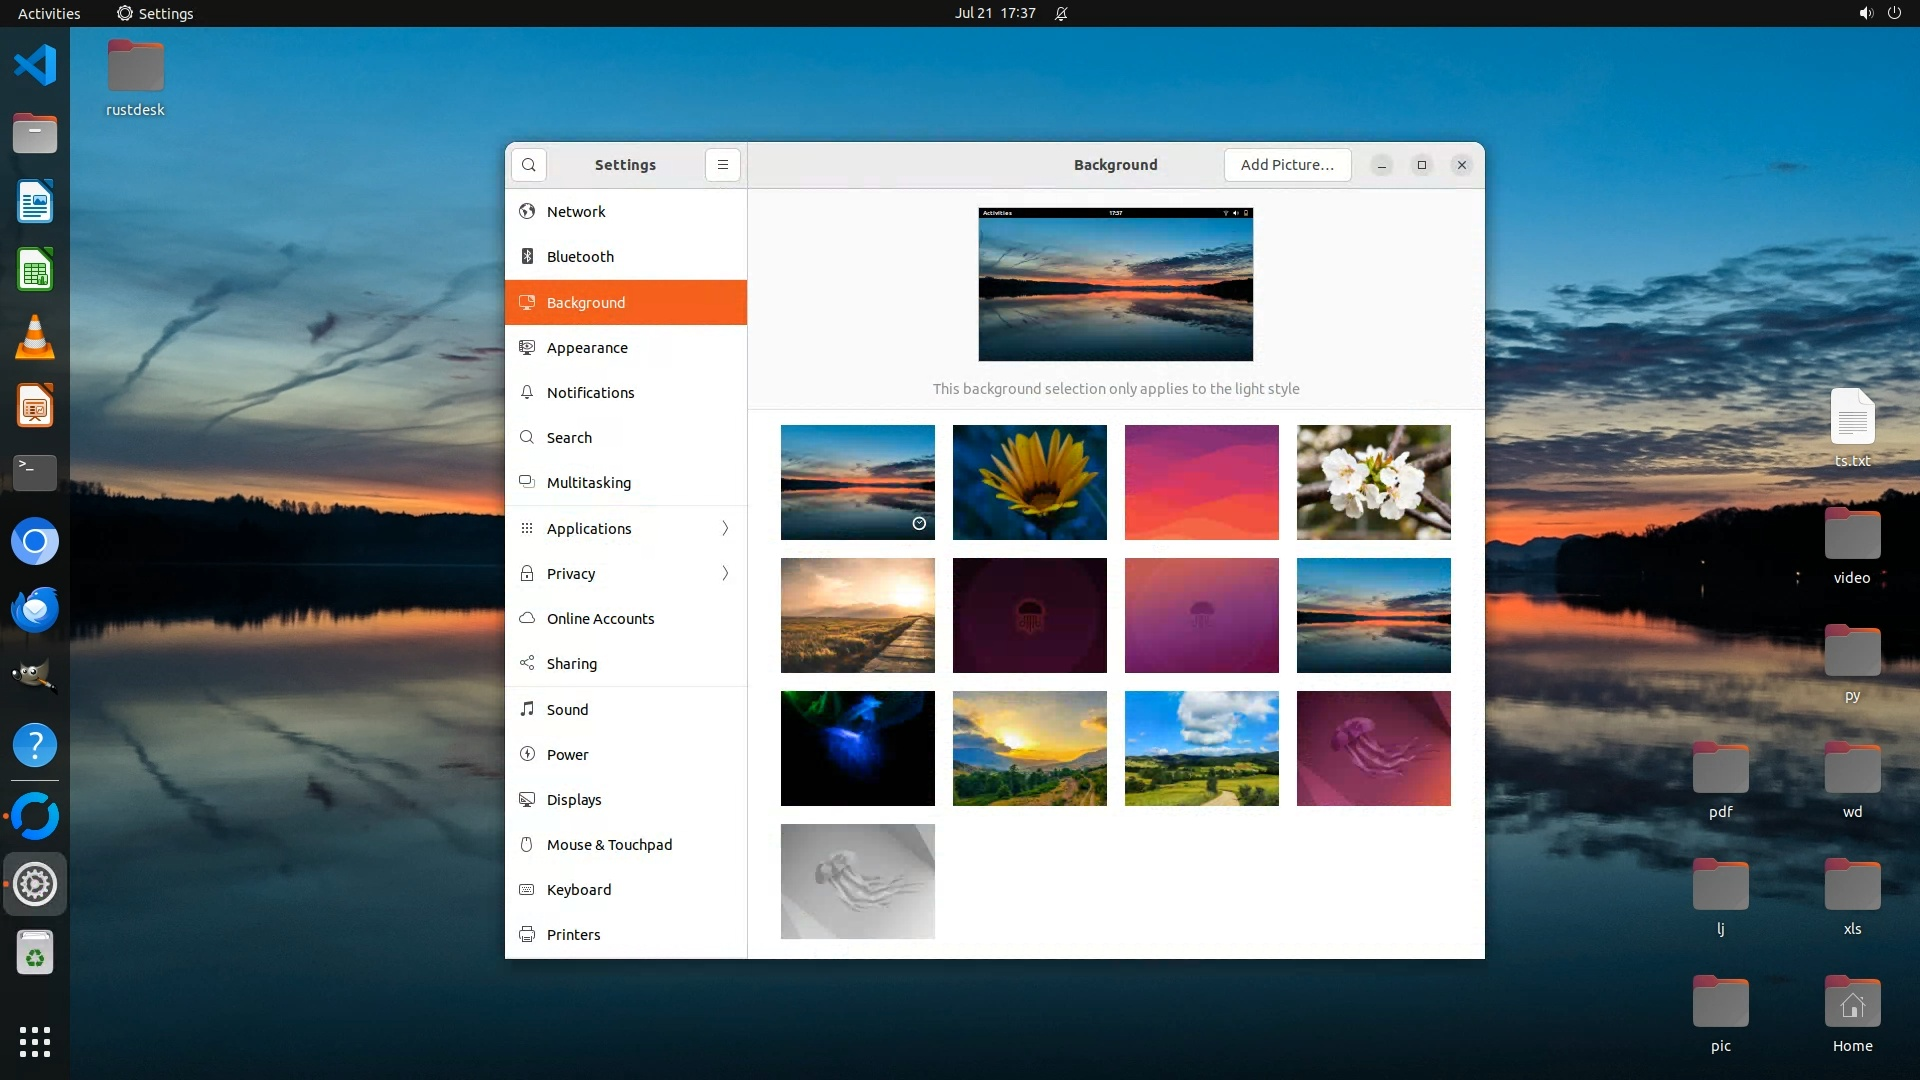Viewport: 1920px width, 1080px height.
Task: Select the yellow flower wallpaper thumbnail
Action: coord(1029,482)
